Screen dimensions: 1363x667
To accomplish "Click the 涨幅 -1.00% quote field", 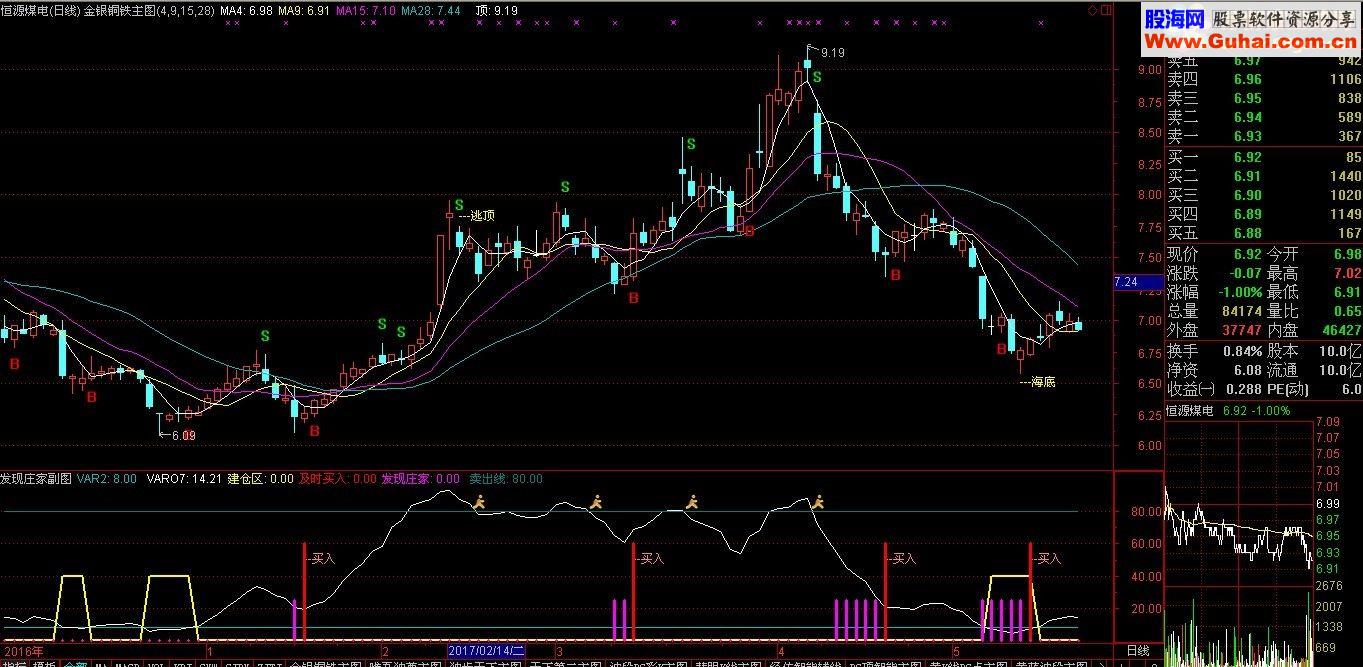I will (x=1215, y=292).
